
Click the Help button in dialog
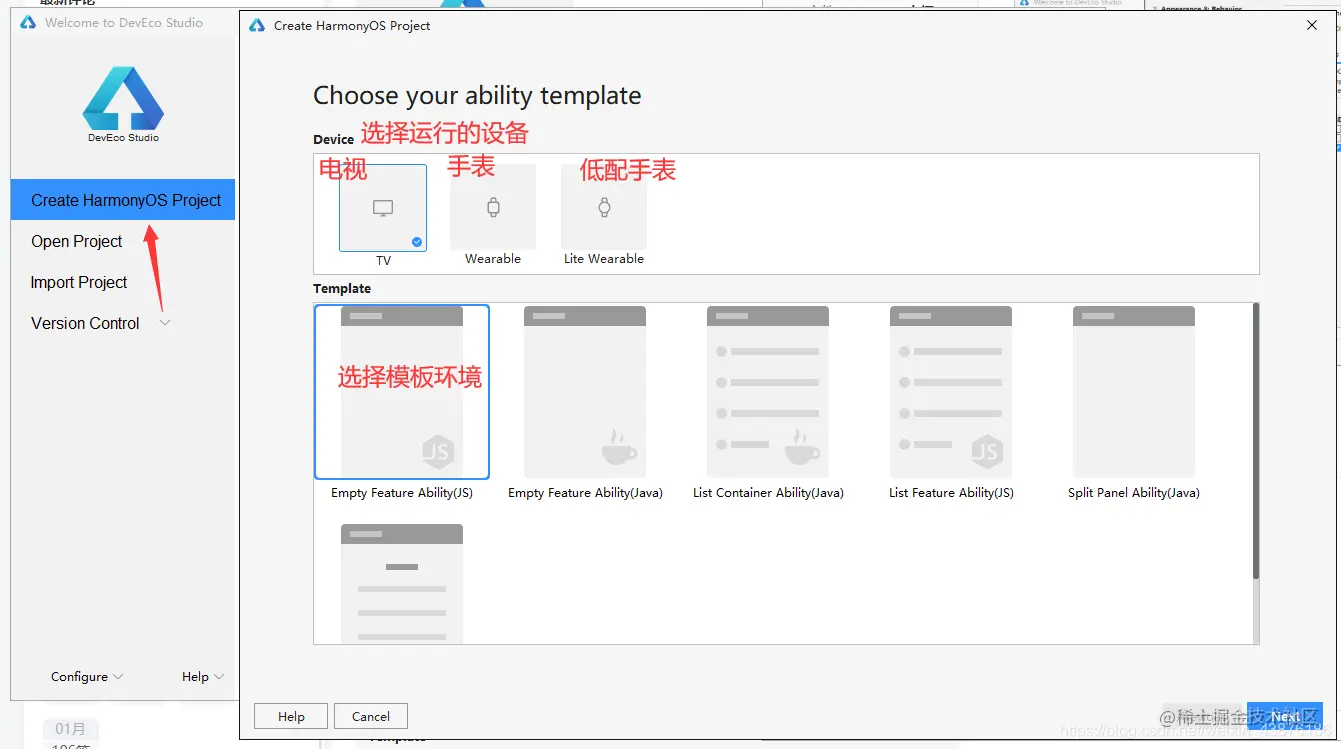click(291, 716)
